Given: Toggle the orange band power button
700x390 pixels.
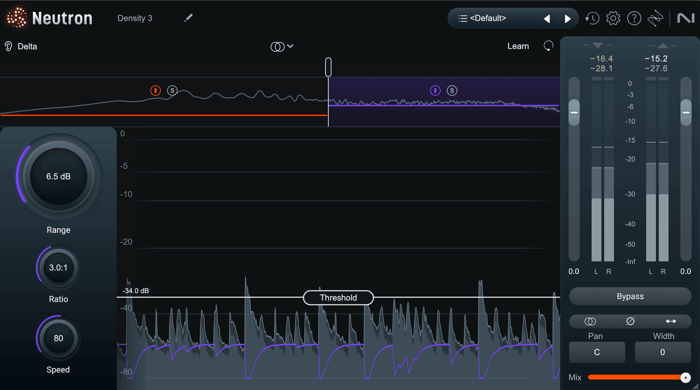Looking at the screenshot, I should (155, 91).
